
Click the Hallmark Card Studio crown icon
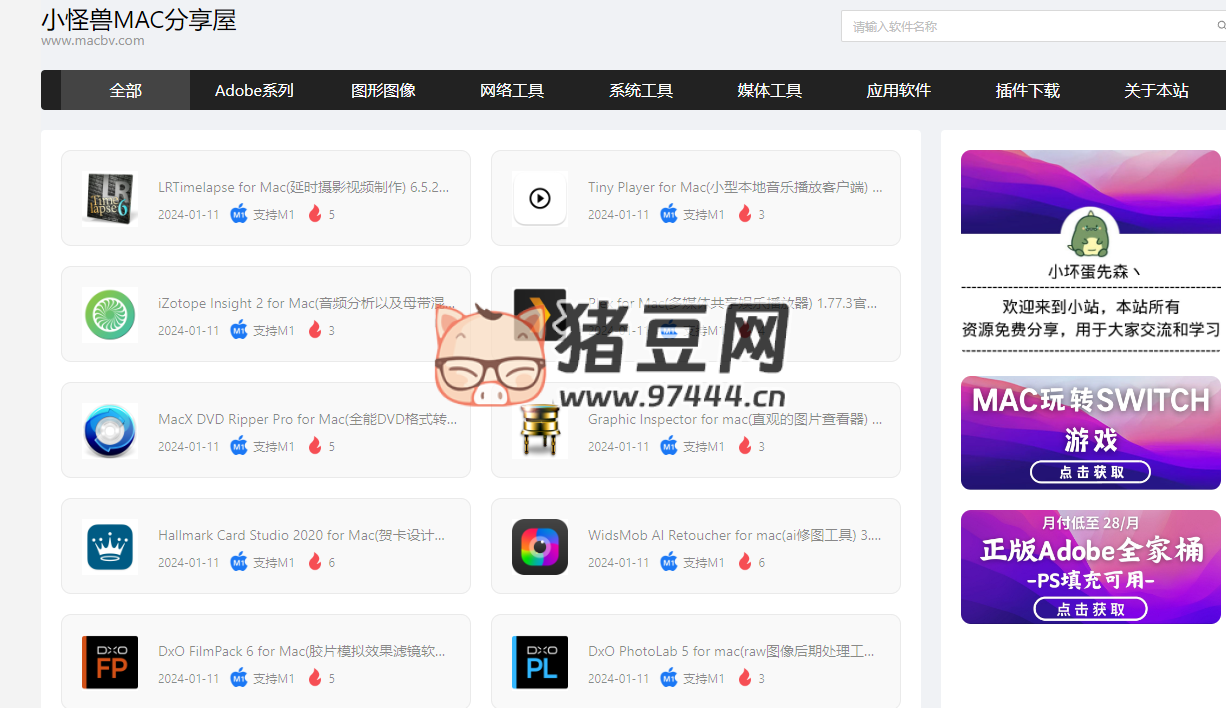click(x=109, y=546)
